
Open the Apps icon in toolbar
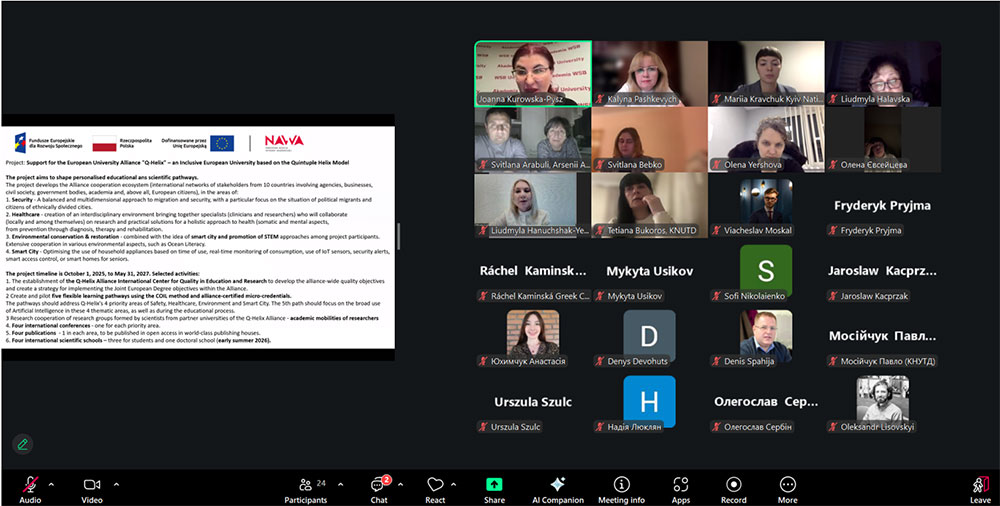(x=681, y=486)
